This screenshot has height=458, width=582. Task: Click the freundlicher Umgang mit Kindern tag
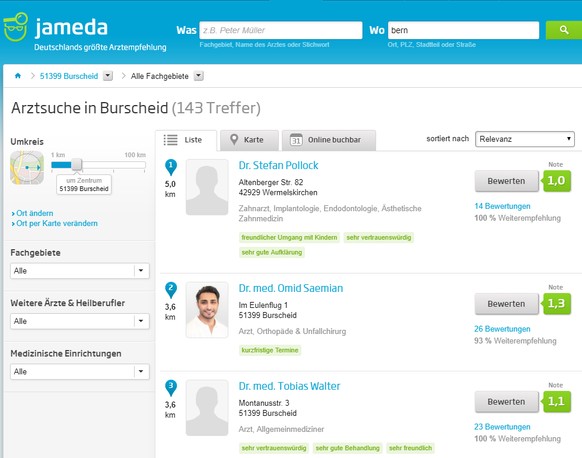pos(290,238)
